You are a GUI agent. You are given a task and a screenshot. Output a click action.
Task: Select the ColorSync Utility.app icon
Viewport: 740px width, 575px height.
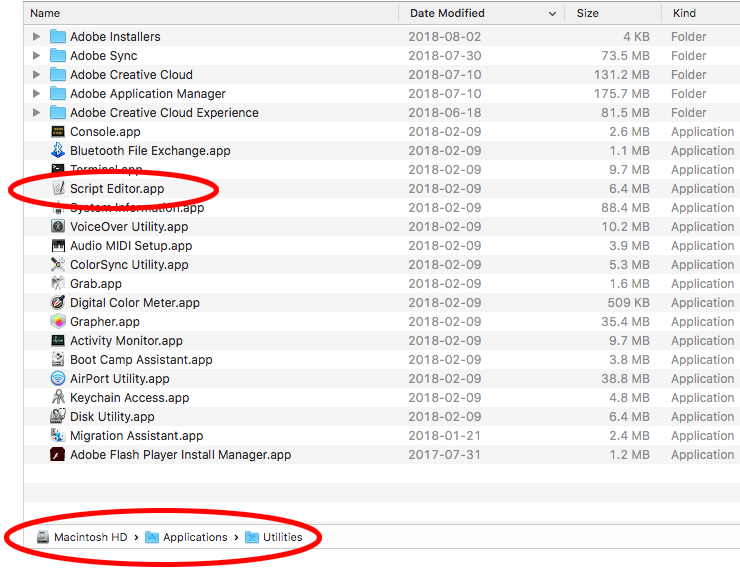pyautogui.click(x=58, y=264)
